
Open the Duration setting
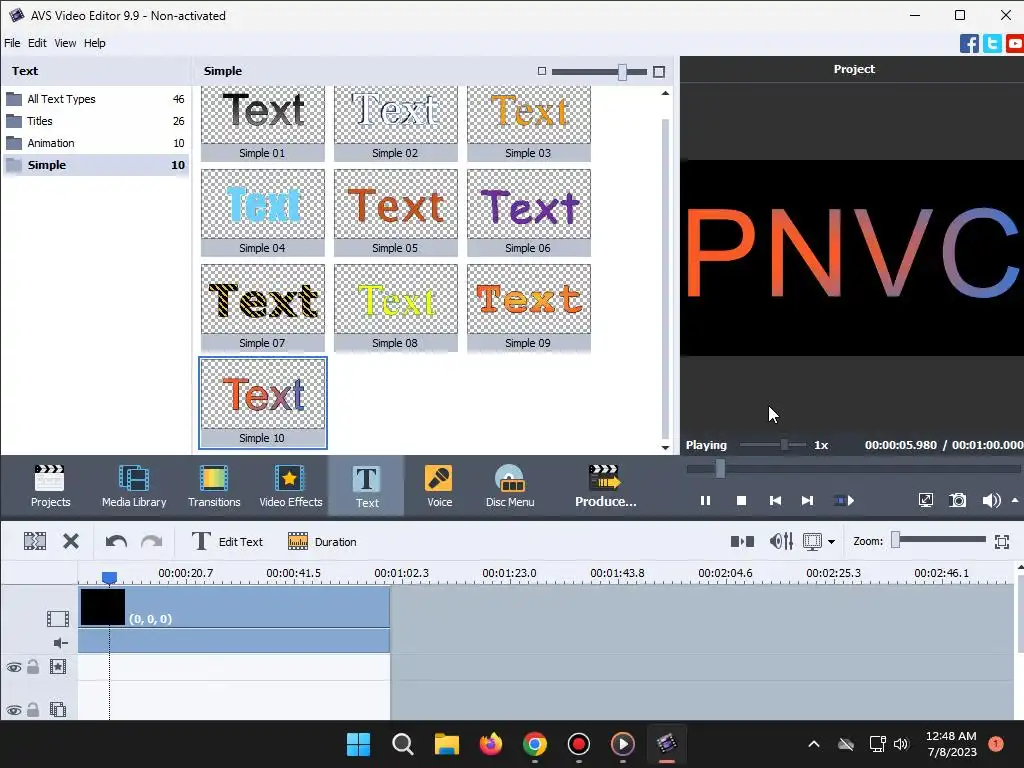[322, 541]
